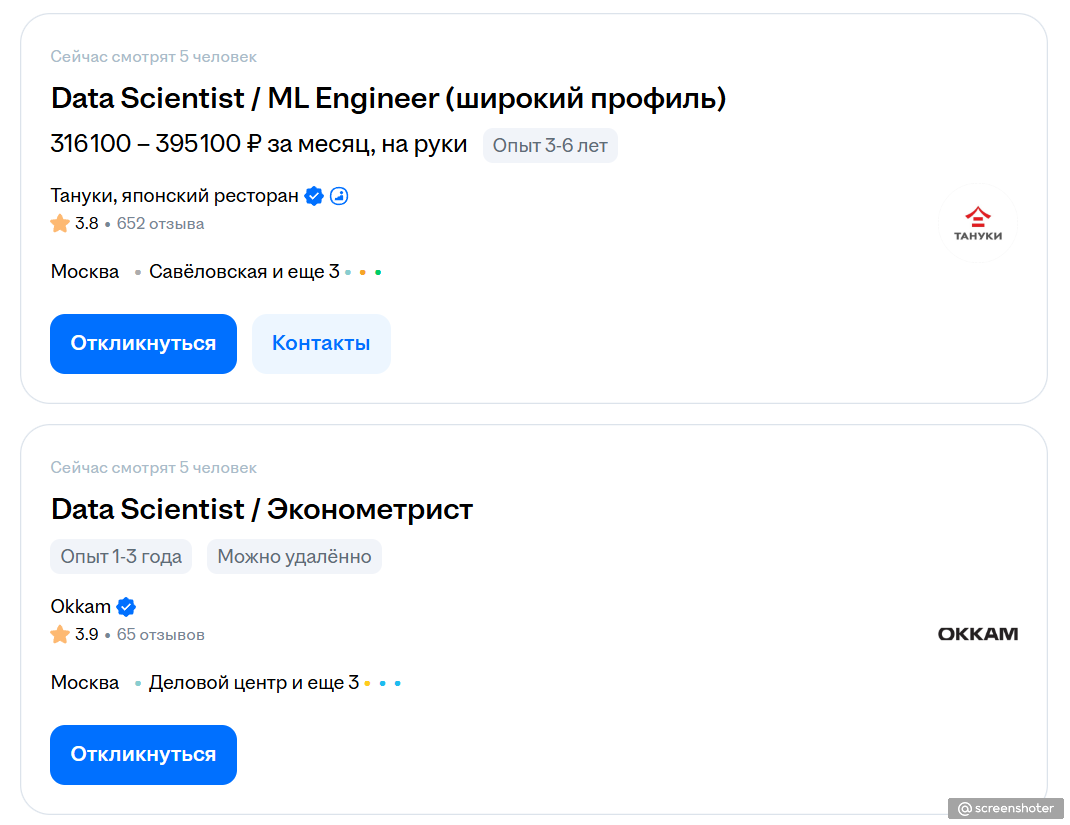1070x825 pixels.
Task: Click the OKKAM company logo
Action: (977, 634)
